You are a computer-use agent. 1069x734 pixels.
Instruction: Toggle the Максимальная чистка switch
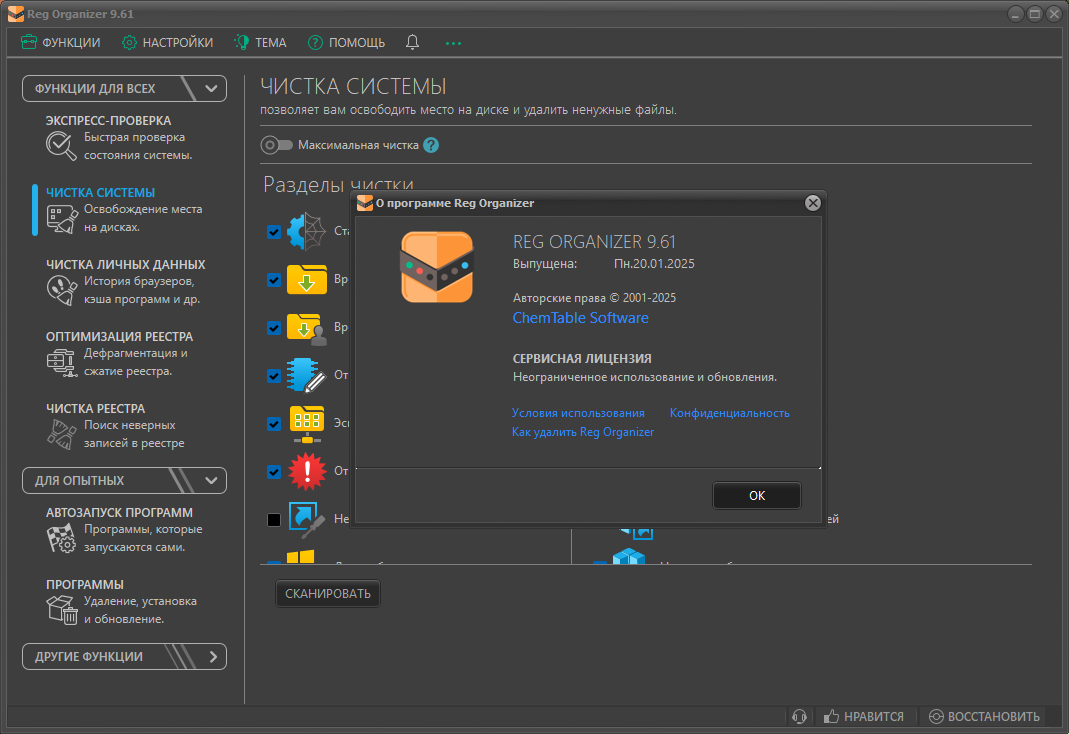pyautogui.click(x=276, y=145)
